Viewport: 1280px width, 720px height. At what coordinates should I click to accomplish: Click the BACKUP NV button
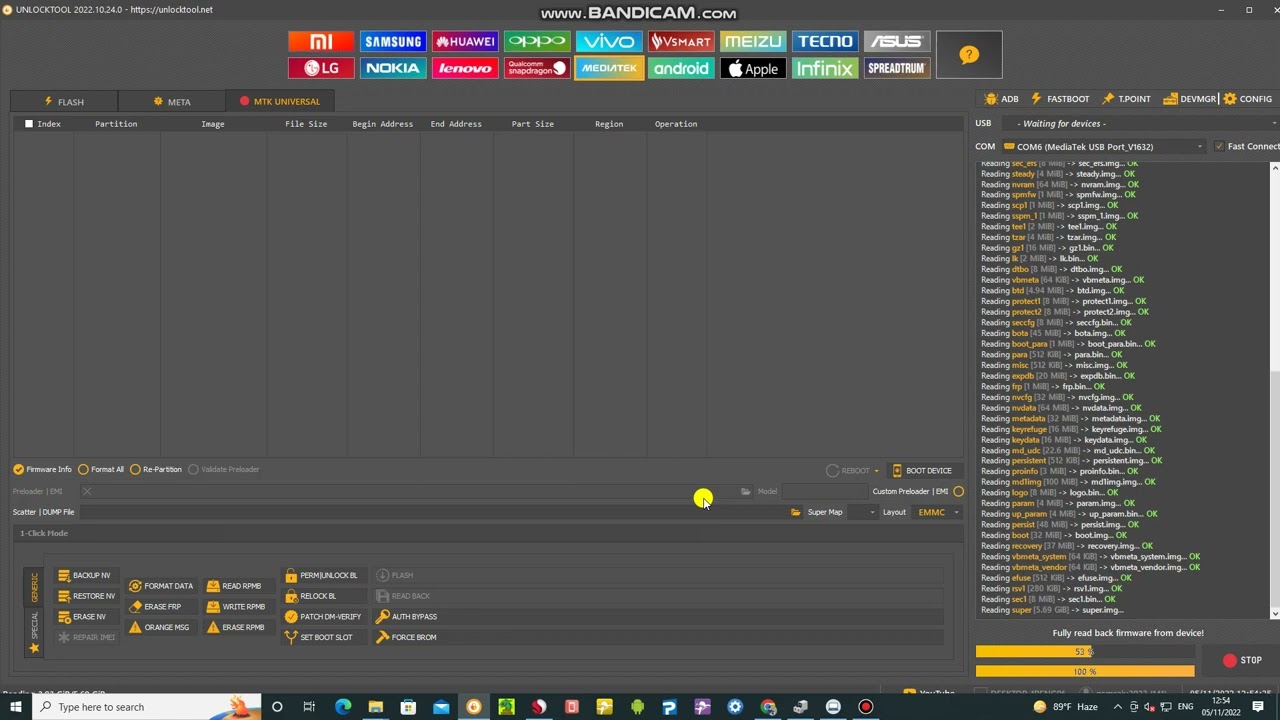coord(84,575)
